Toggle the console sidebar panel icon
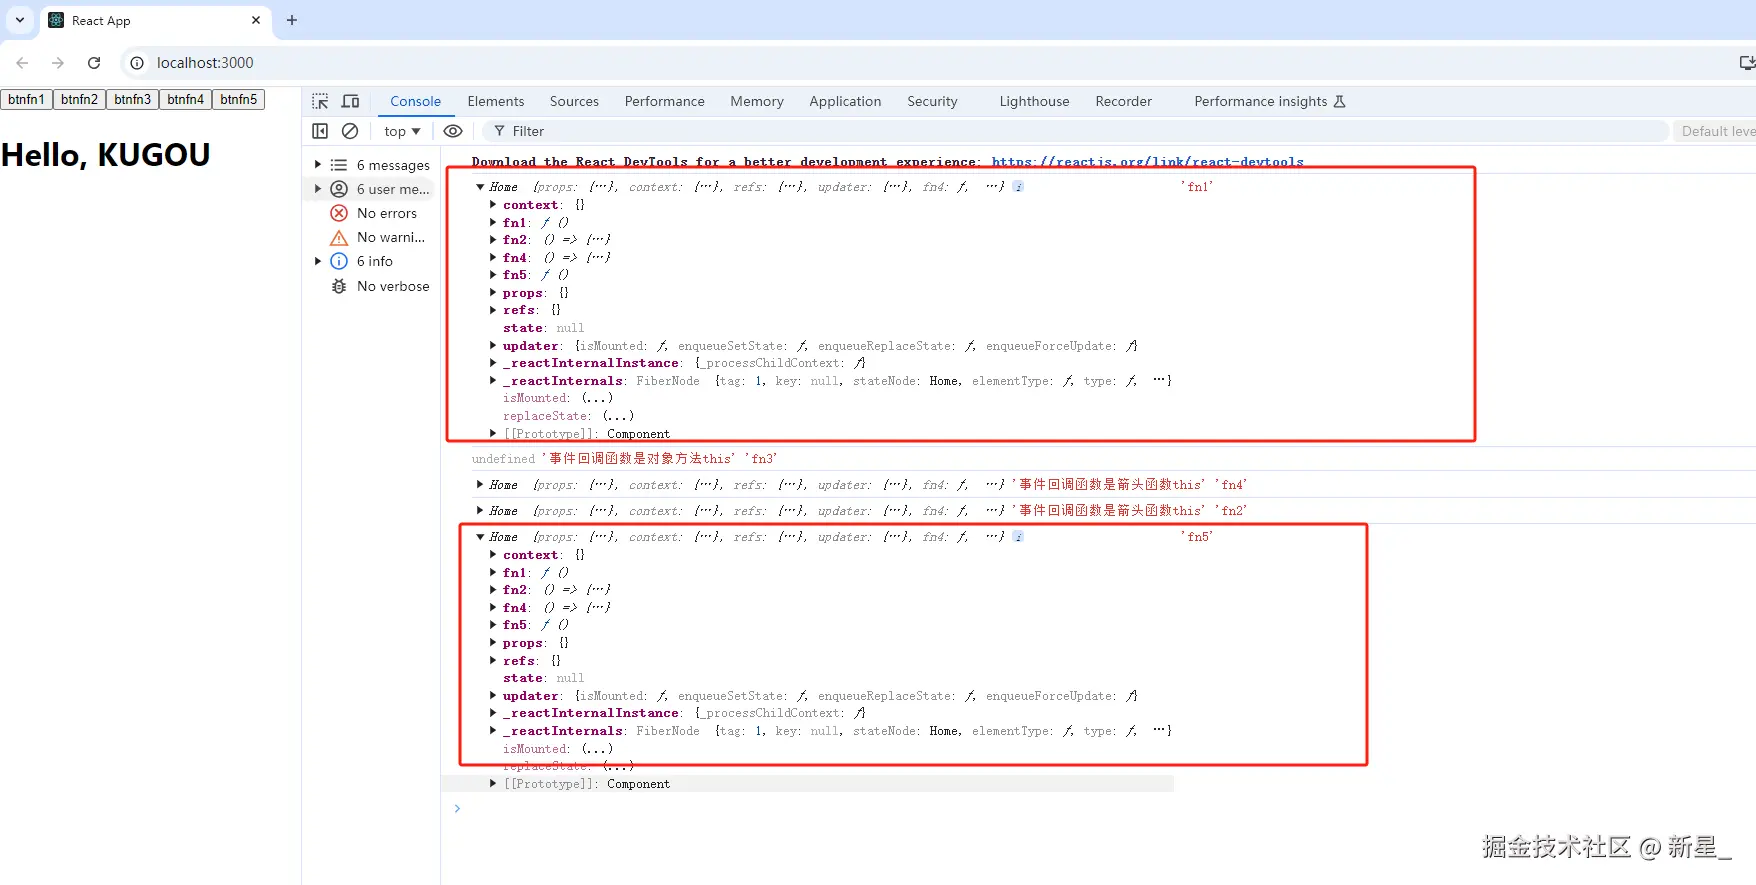 [x=320, y=131]
